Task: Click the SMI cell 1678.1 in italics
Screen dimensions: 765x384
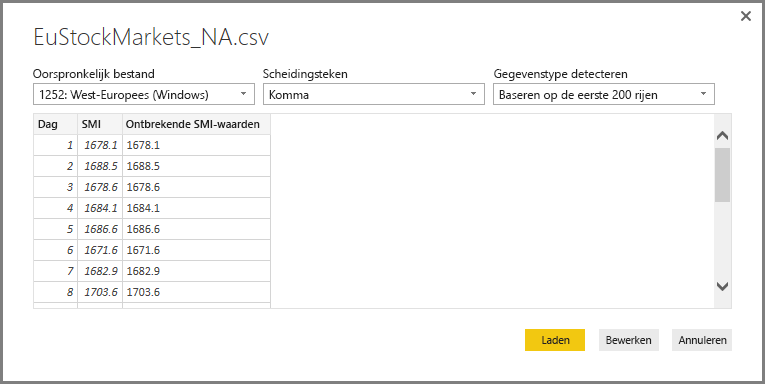Action: click(100, 145)
